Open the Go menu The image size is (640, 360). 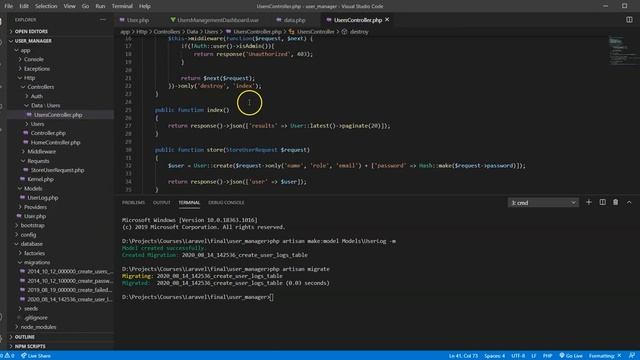[x=85, y=6]
